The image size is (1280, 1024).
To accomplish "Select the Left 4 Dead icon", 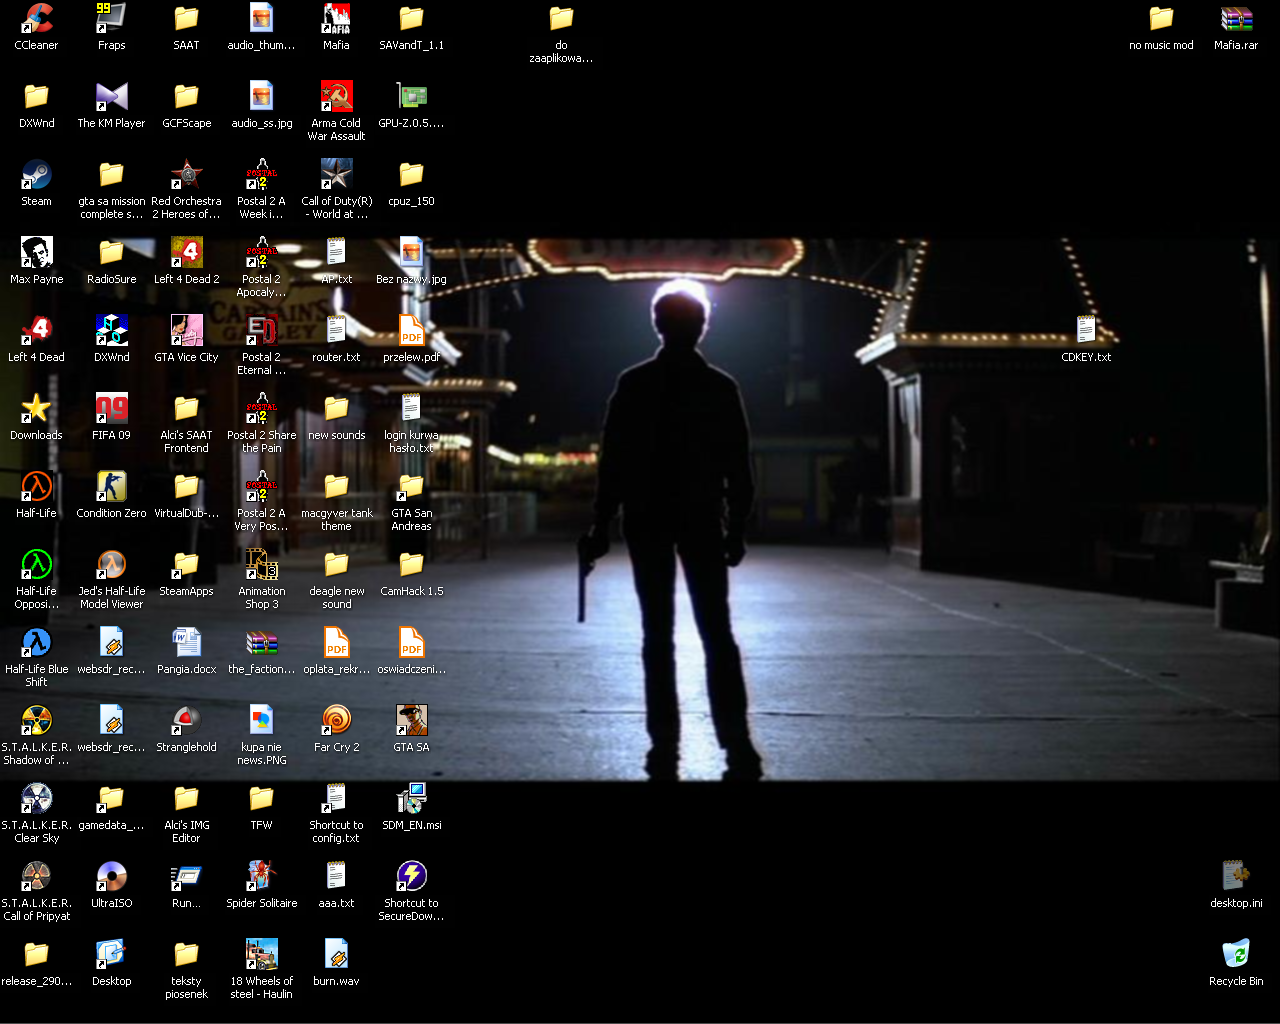I will tap(37, 330).
